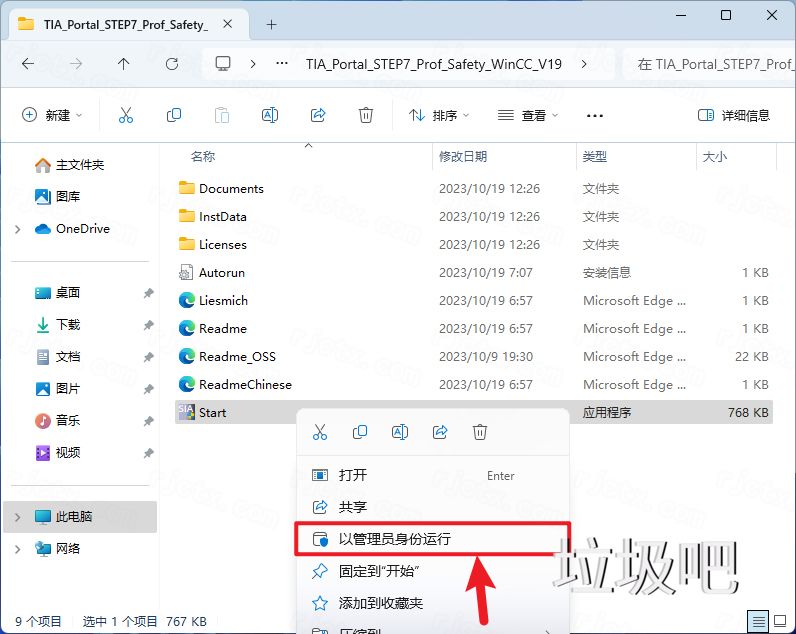796x634 pixels.
Task: Choose 打开 (Open) from the context menu
Action: pos(433,476)
